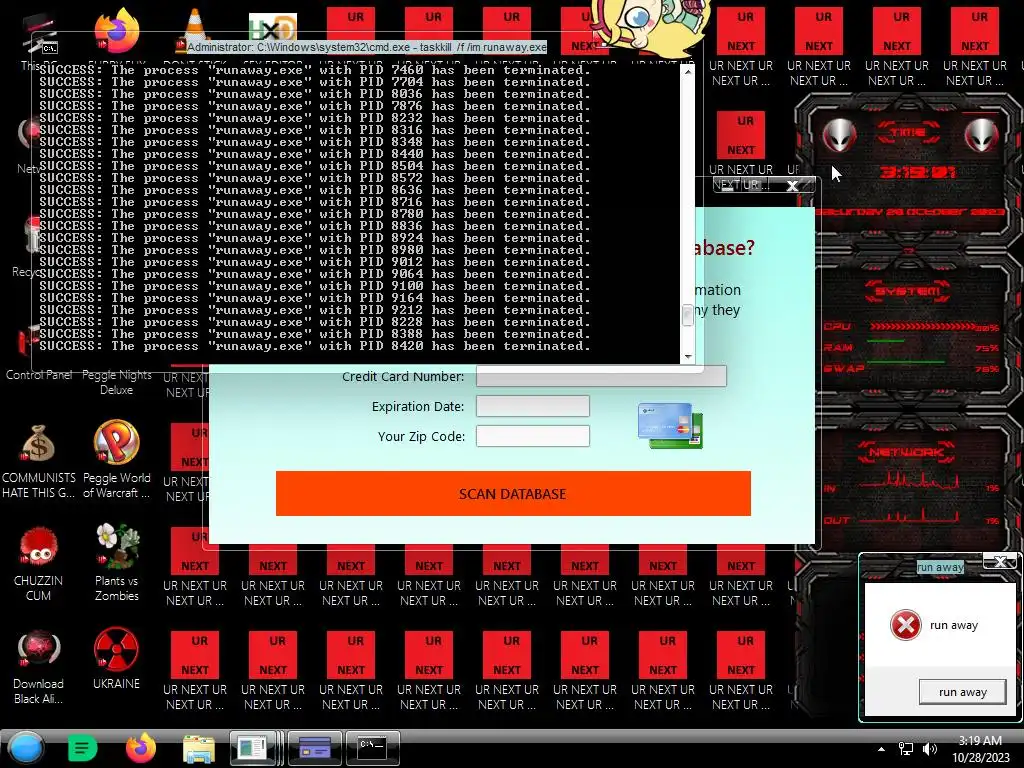This screenshot has height=768, width=1024.
Task: Click the orange SCAN DATABASE button
Action: [x=513, y=494]
